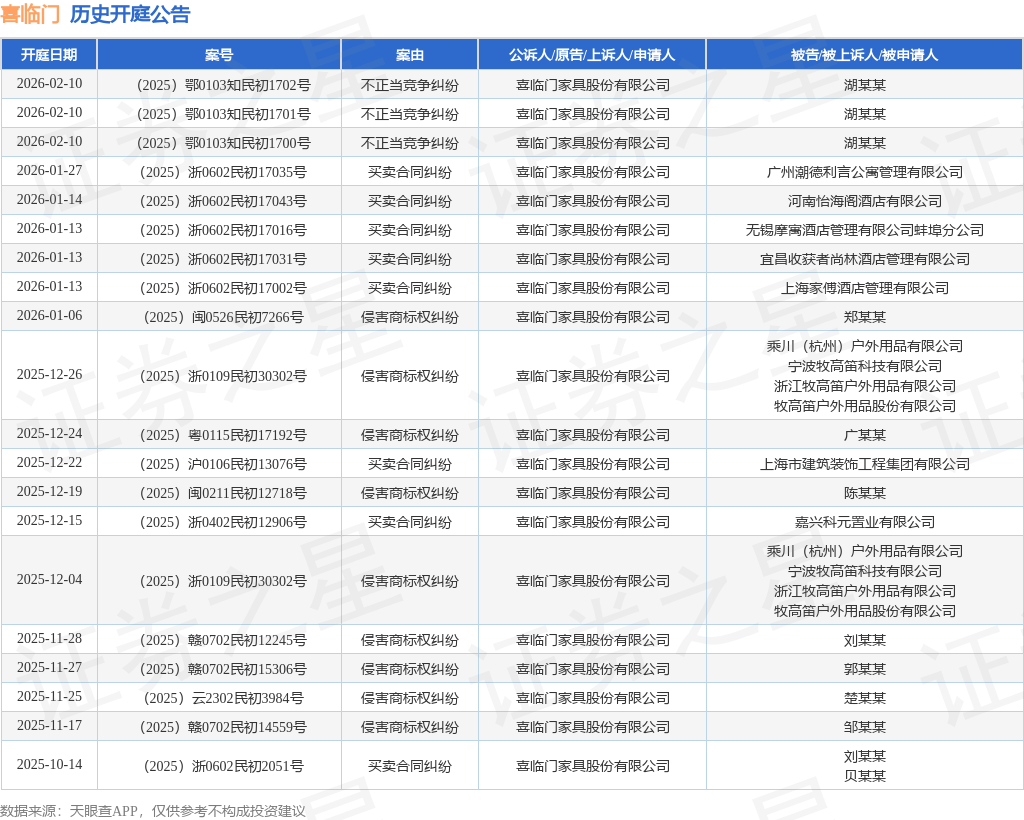Click the date 2025-12-22
Viewport: 1024px width, 820px height.
click(x=49, y=462)
